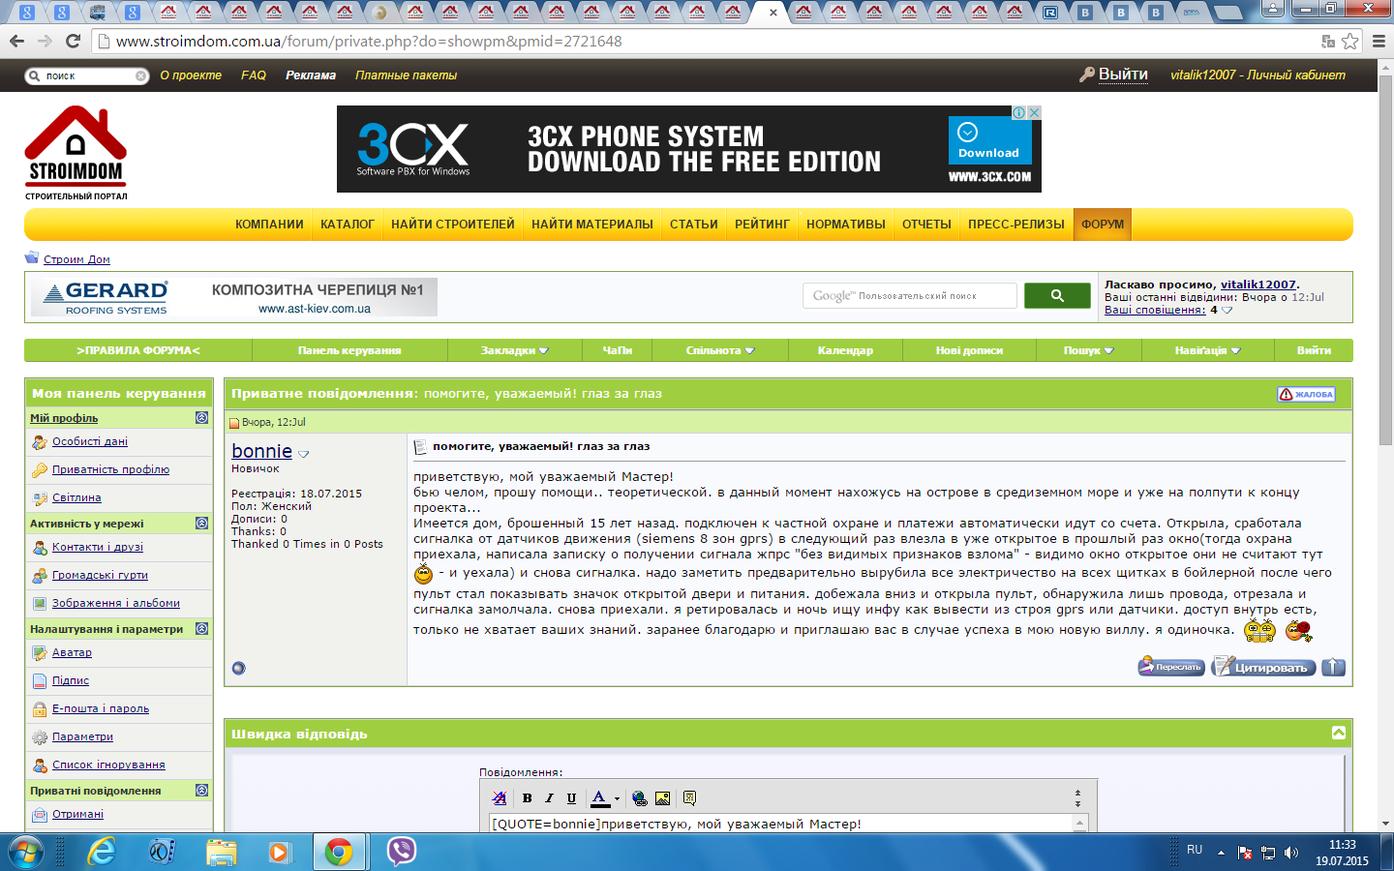Click the site search input field

pos(87,75)
